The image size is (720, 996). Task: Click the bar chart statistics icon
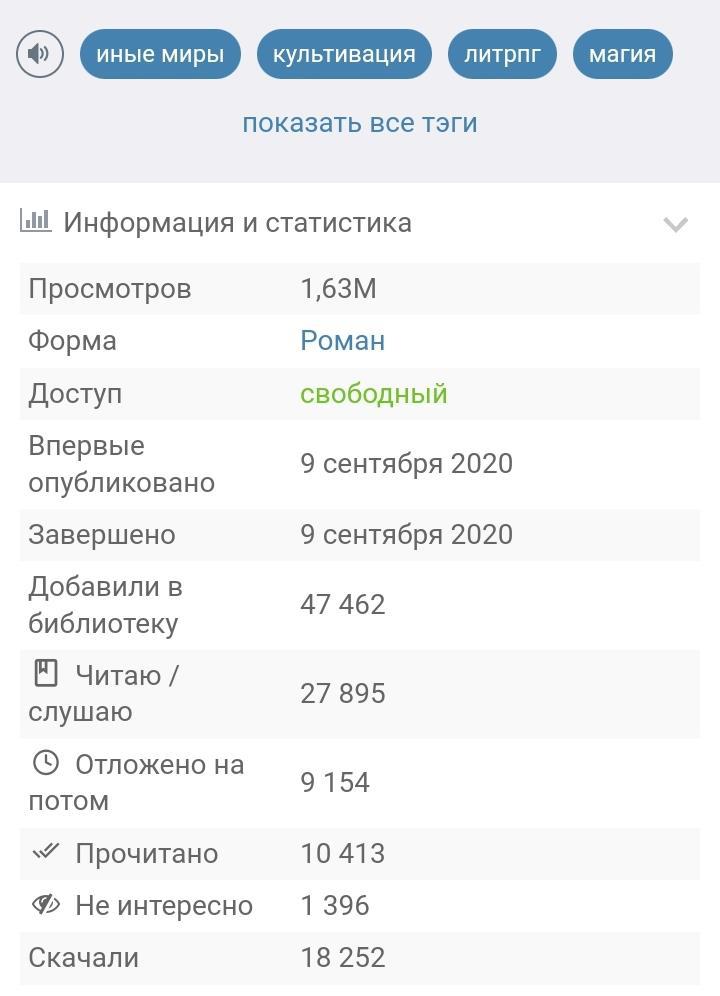pyautogui.click(x=36, y=220)
